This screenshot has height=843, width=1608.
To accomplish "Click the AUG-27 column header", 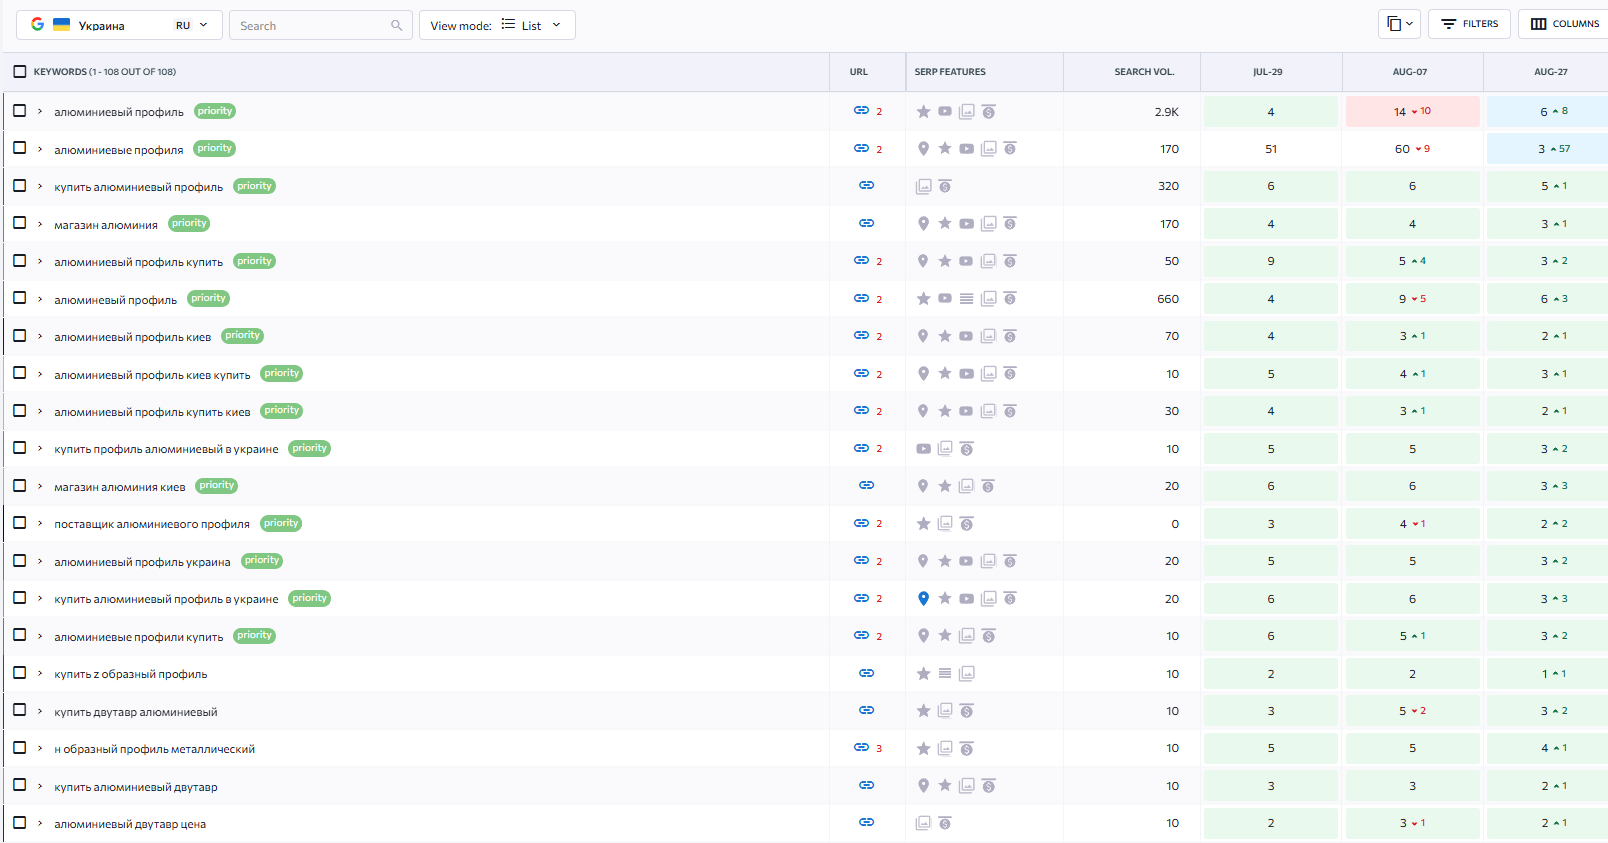I will click(1550, 72).
